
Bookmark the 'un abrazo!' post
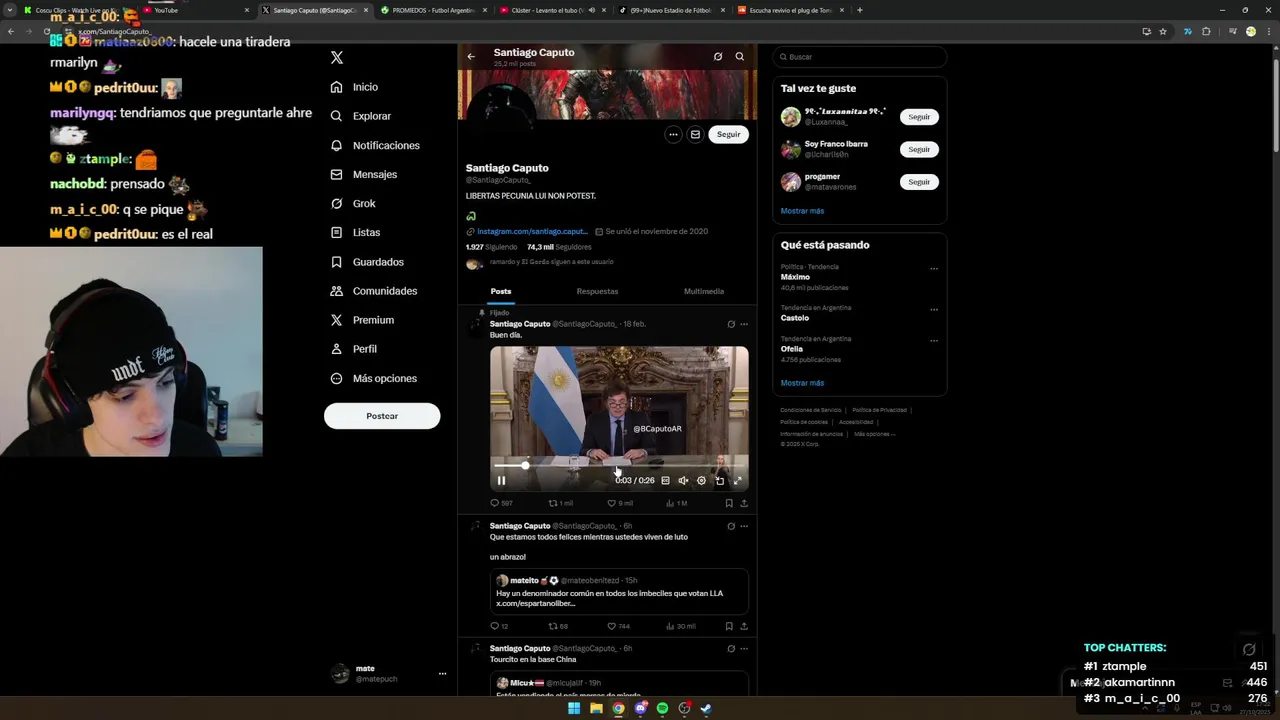[729, 626]
